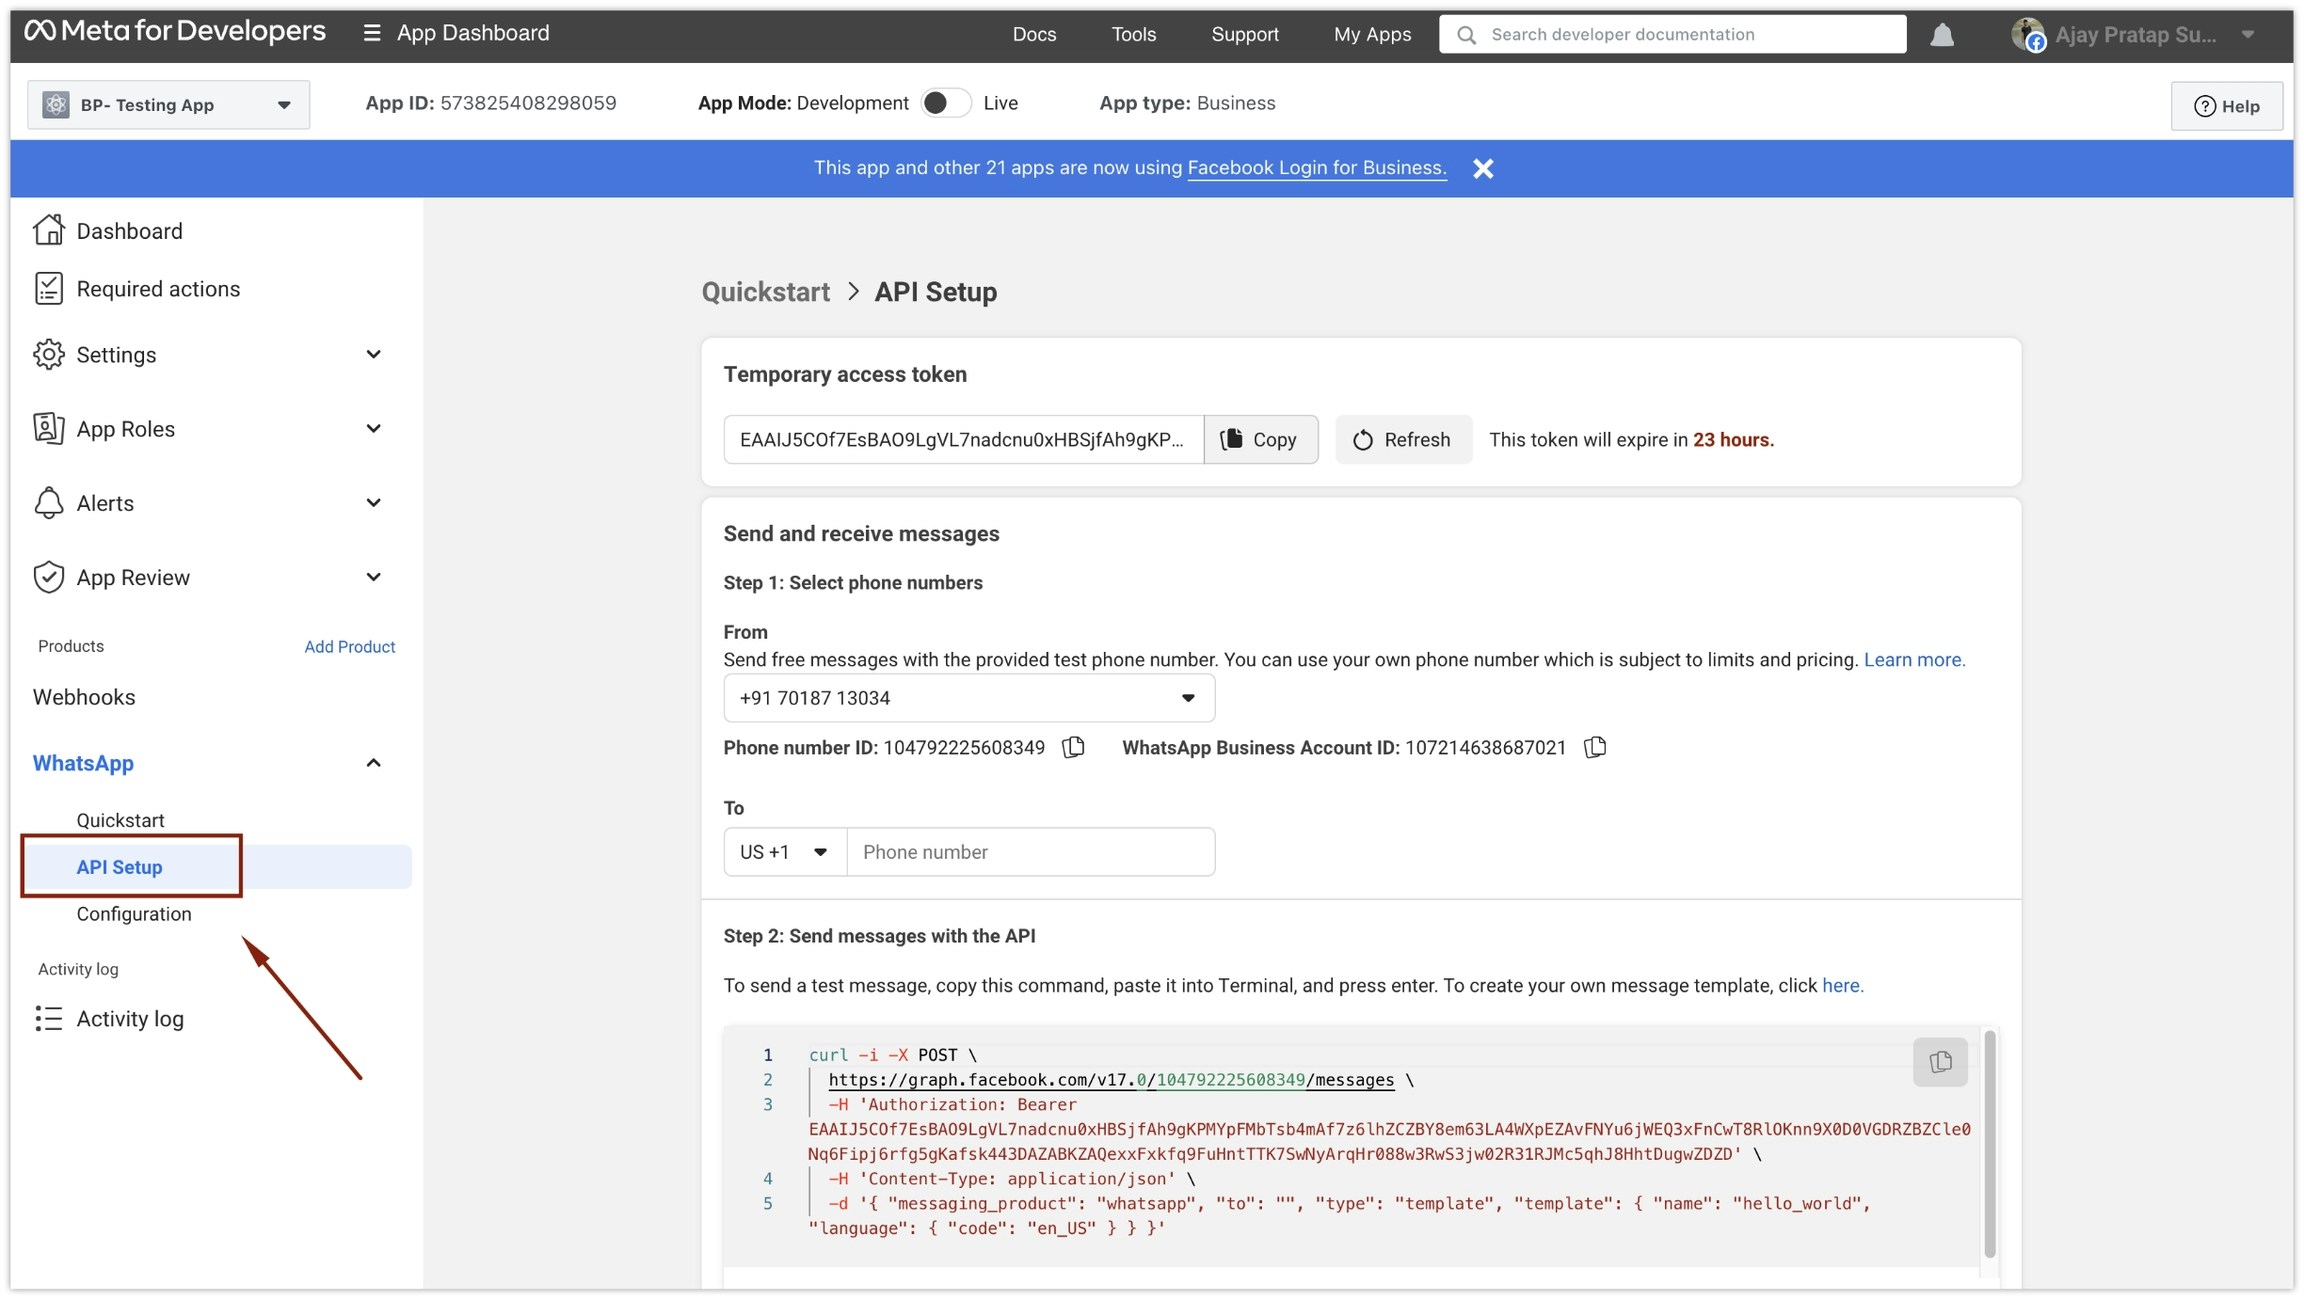This screenshot has width=2304, height=1300.
Task: Copy the Phone number ID using its copy icon
Action: 1073,747
